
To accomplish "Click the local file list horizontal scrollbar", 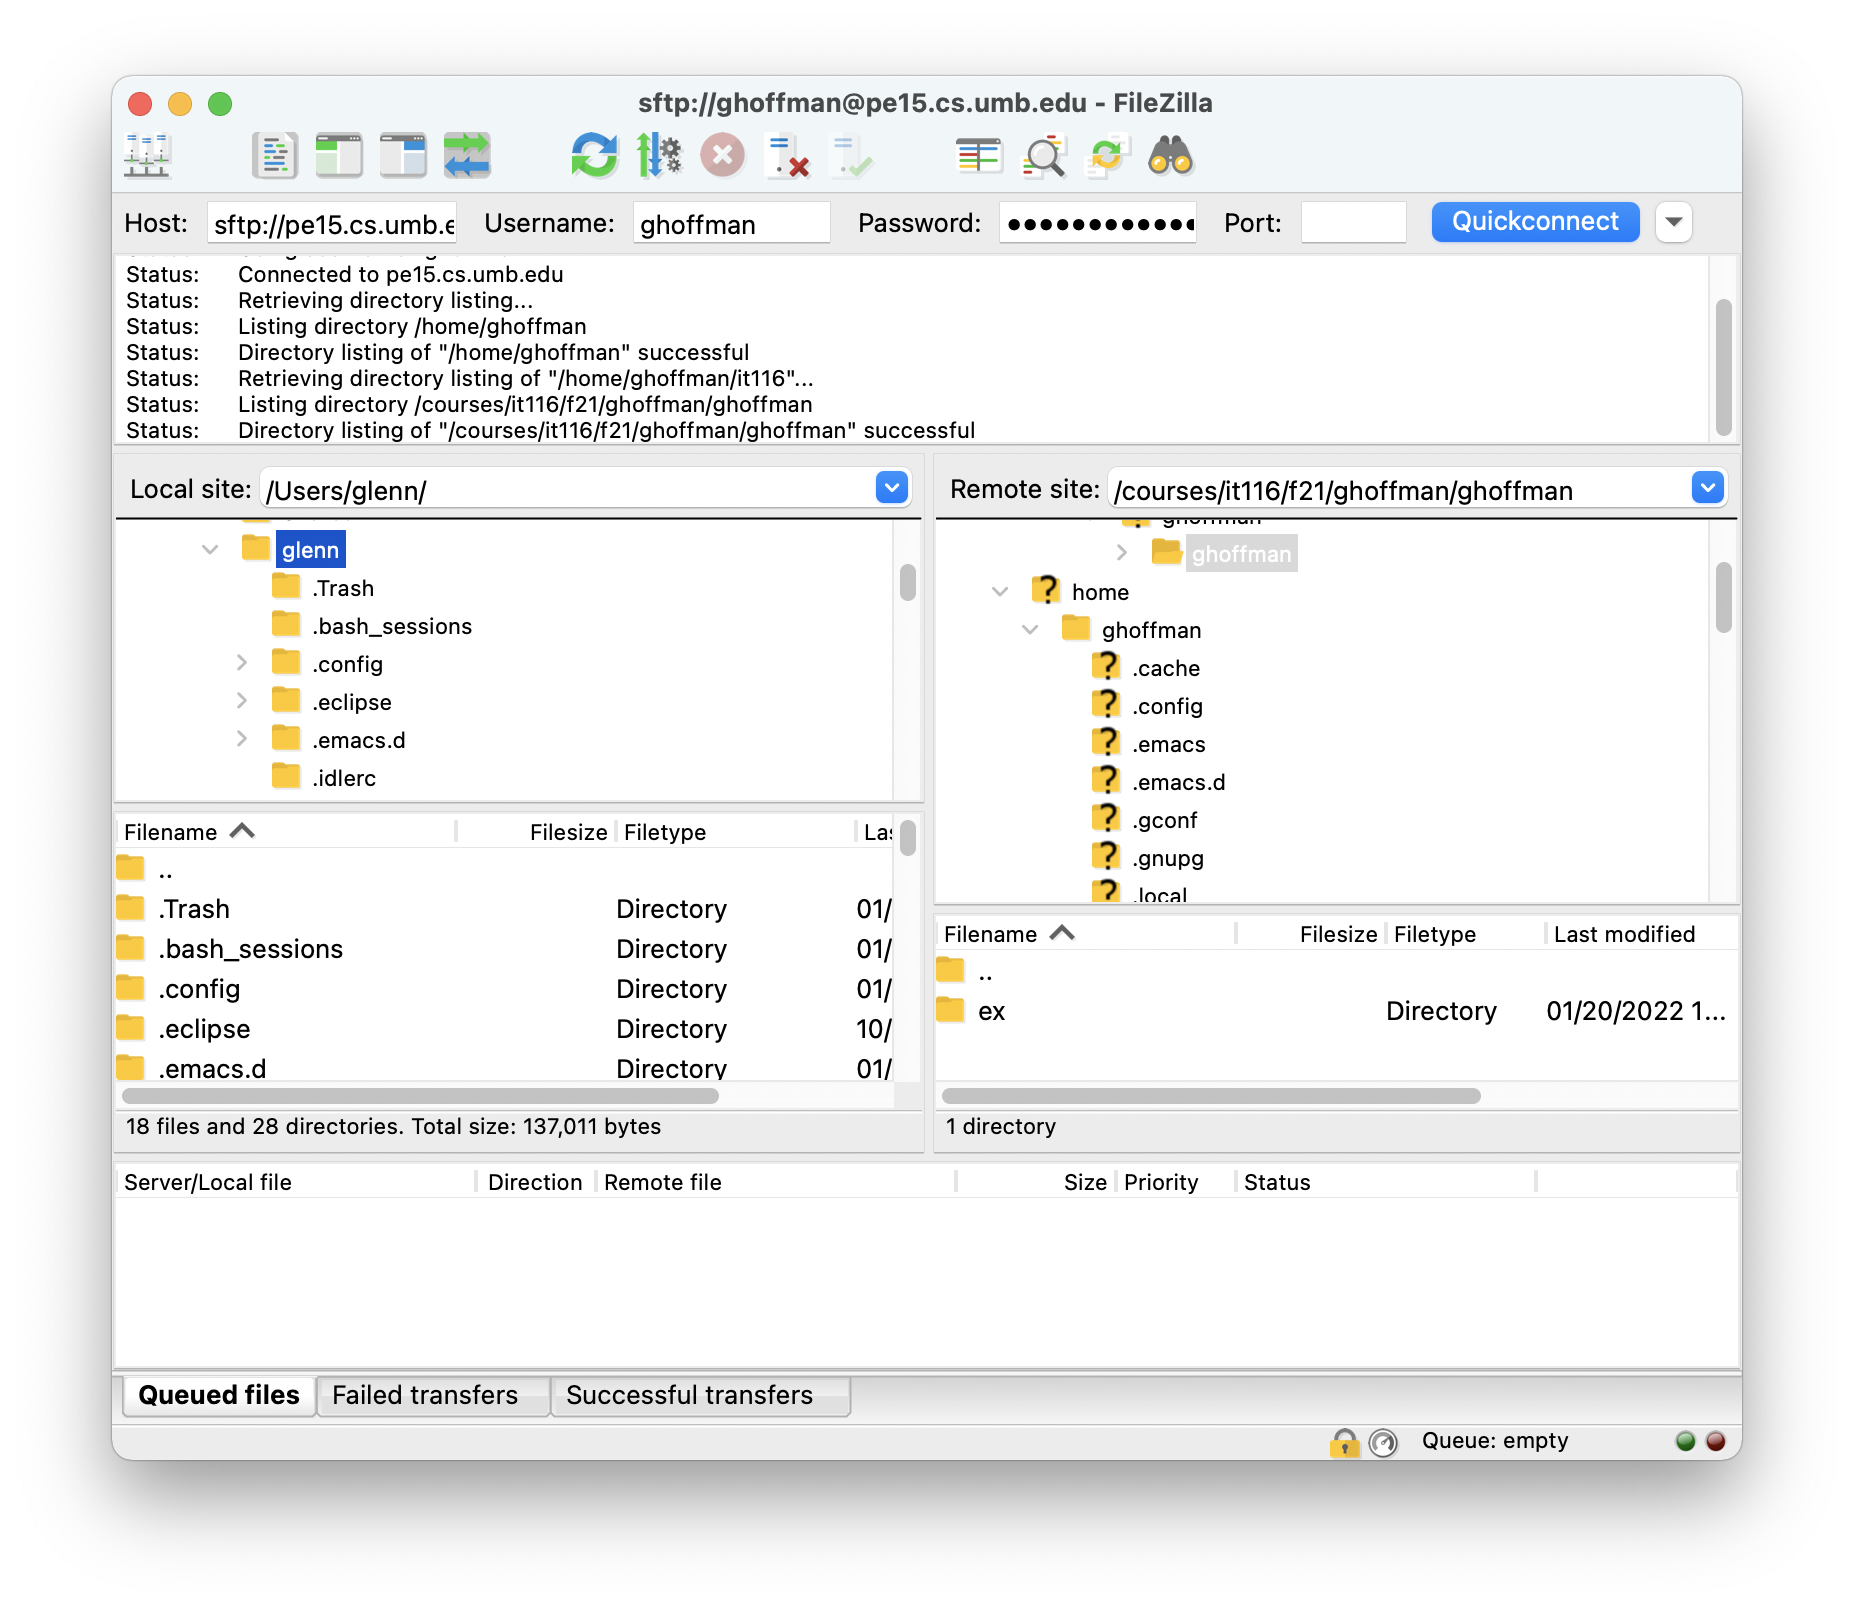I will click(x=420, y=1096).
